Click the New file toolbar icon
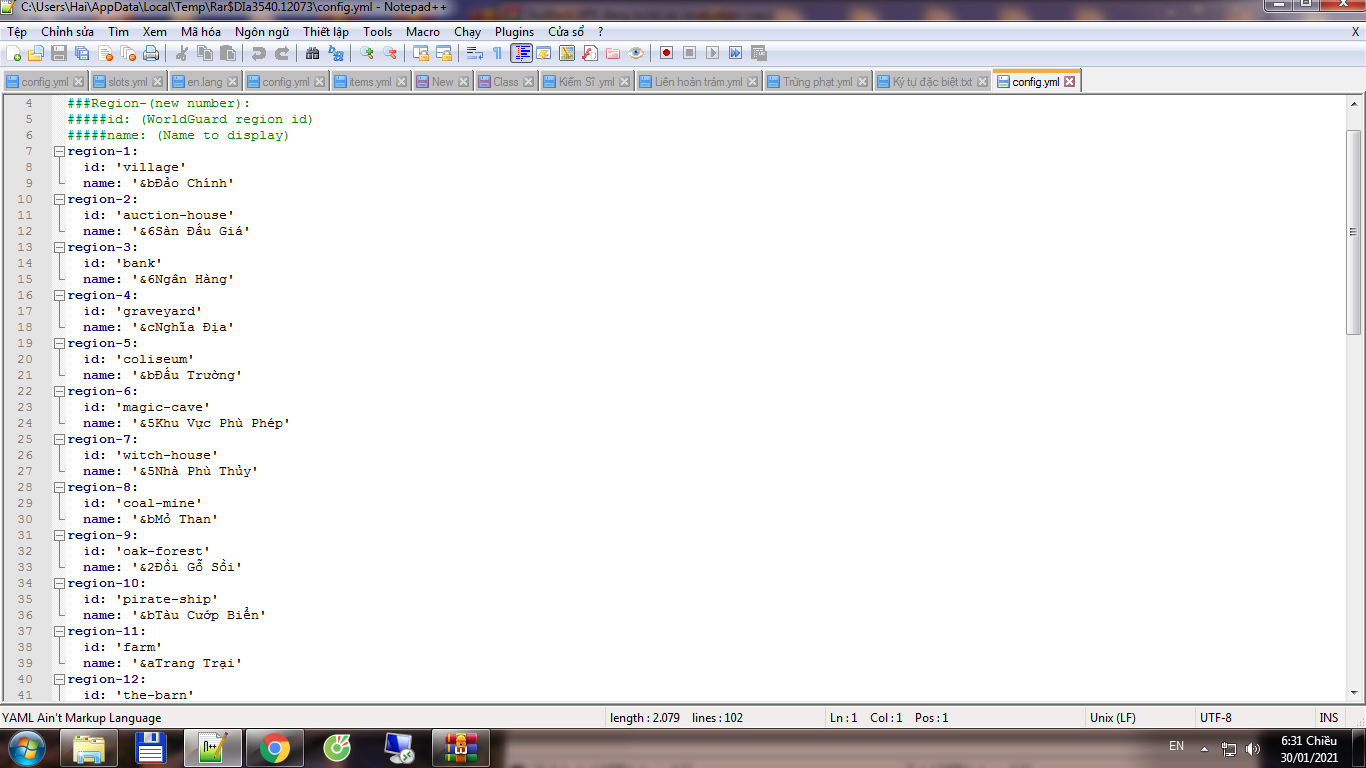1366x768 pixels. (13, 53)
